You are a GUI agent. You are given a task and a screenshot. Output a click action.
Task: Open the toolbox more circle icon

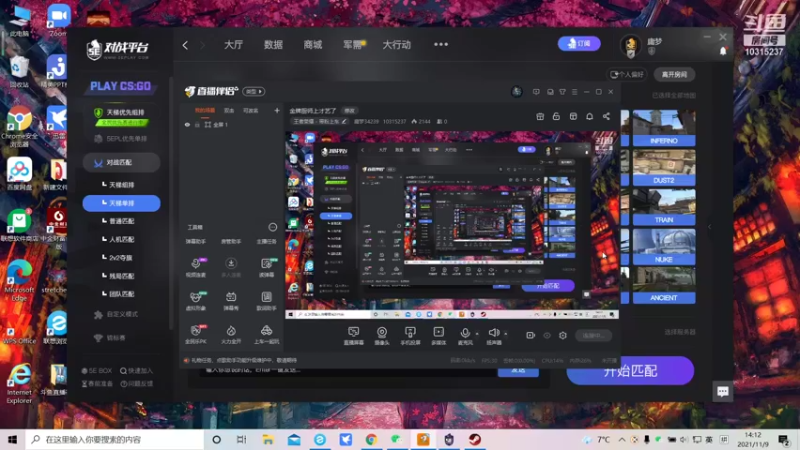pyautogui.click(x=272, y=227)
